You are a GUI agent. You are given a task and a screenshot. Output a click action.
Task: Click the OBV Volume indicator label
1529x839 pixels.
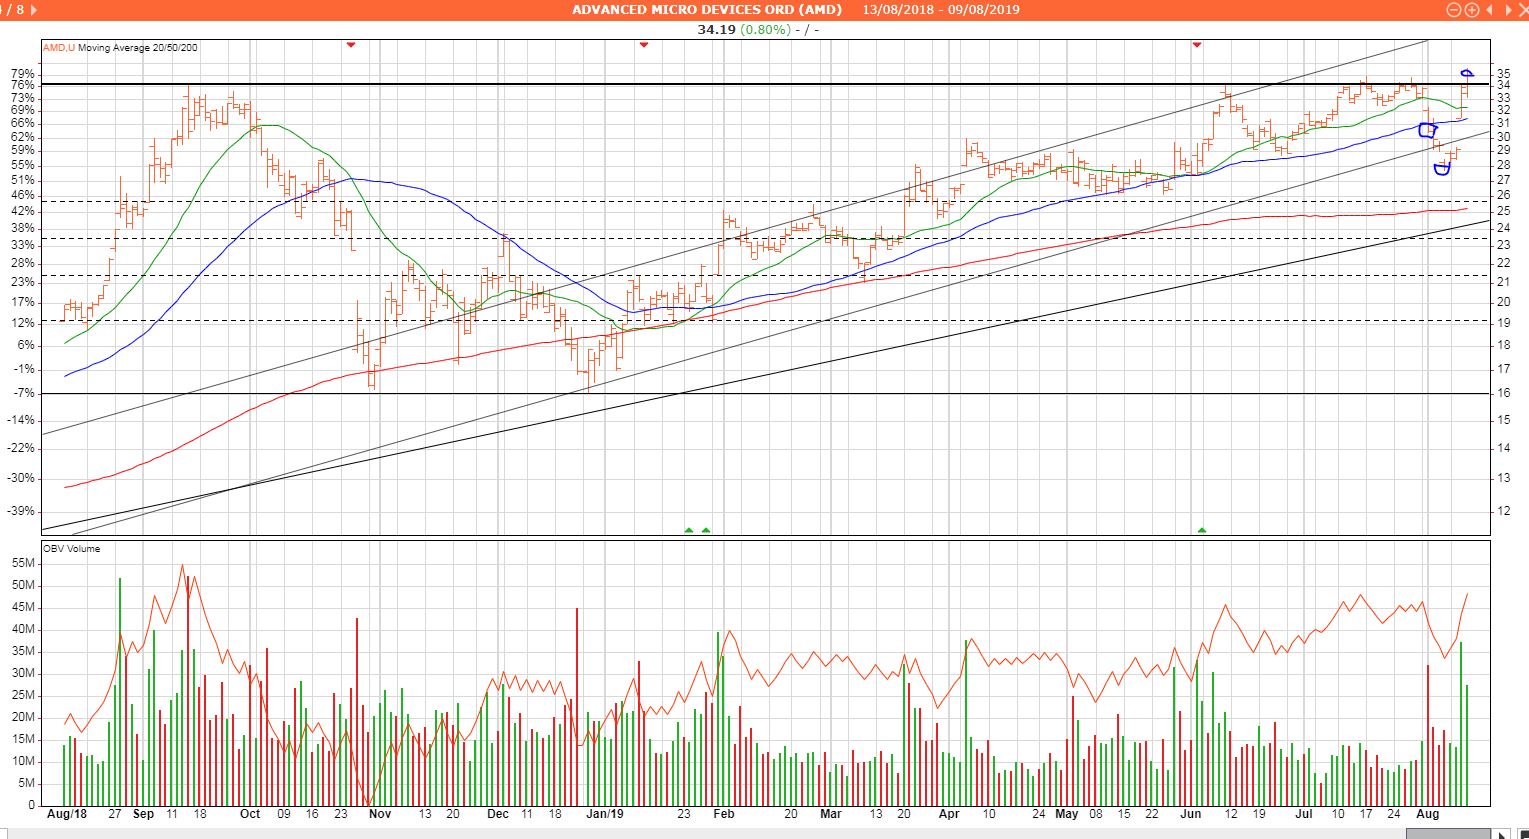pyautogui.click(x=71, y=548)
